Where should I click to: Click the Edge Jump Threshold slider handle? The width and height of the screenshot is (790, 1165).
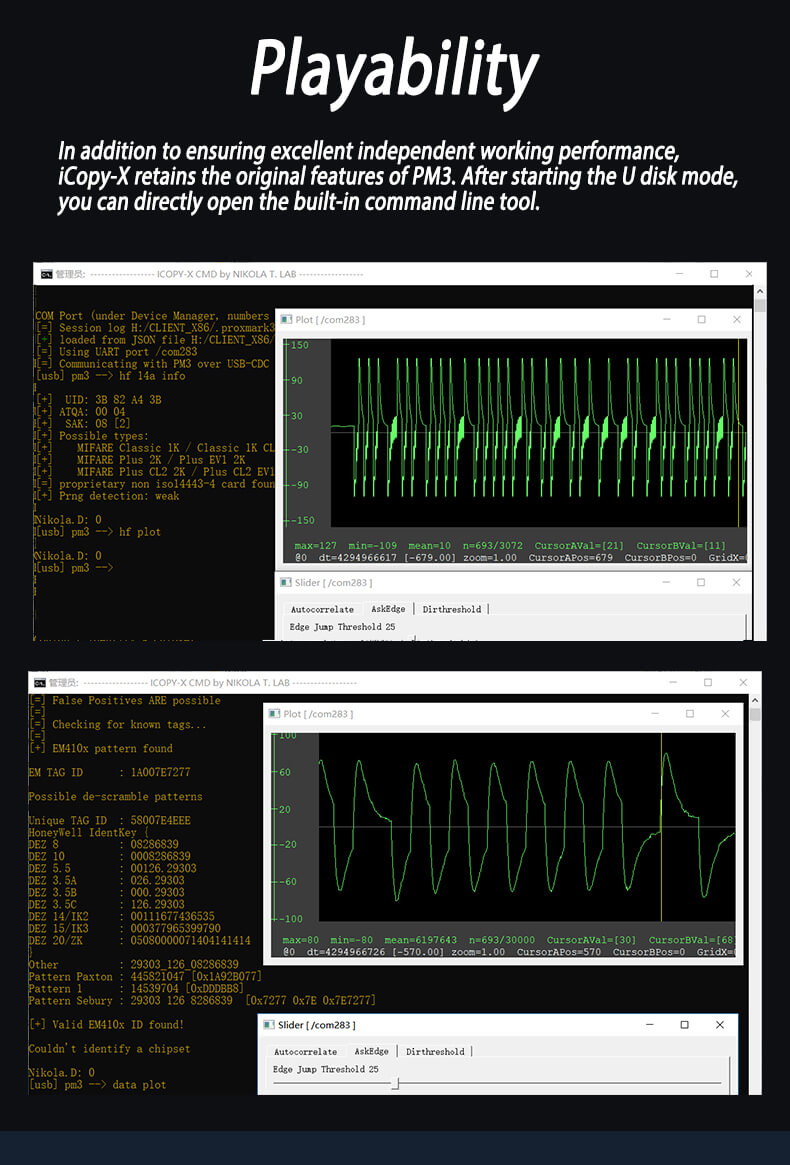click(396, 1085)
